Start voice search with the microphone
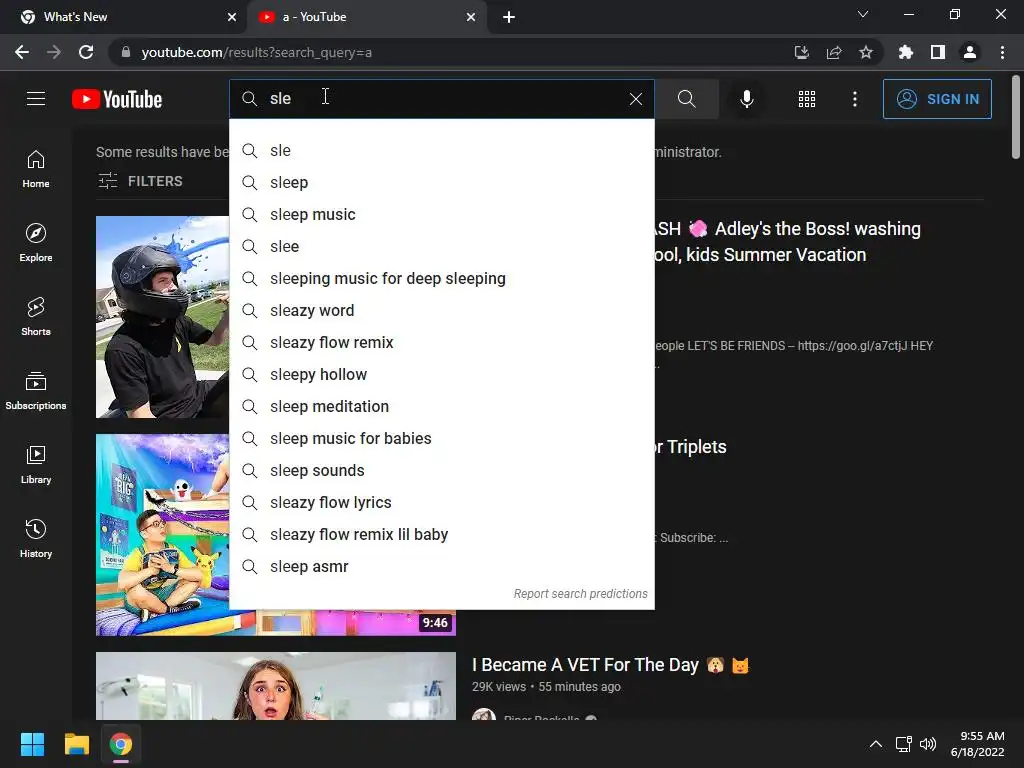The height and width of the screenshot is (768, 1024). tap(746, 99)
